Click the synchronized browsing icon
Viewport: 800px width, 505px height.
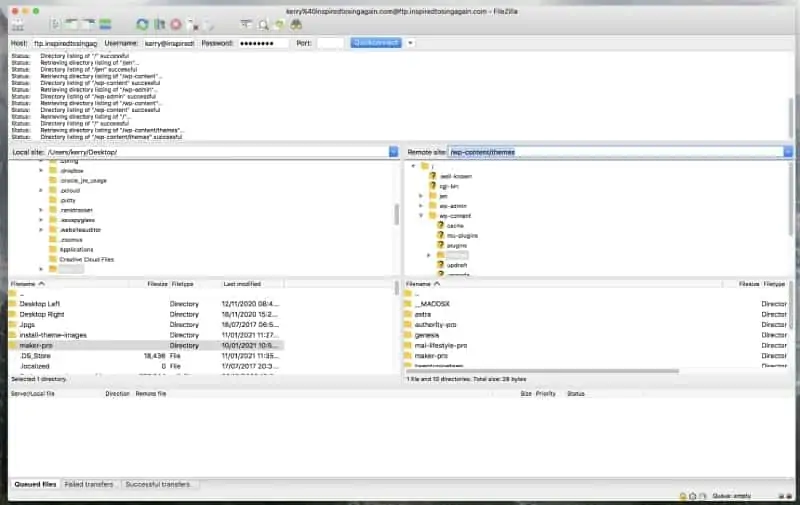point(279,24)
